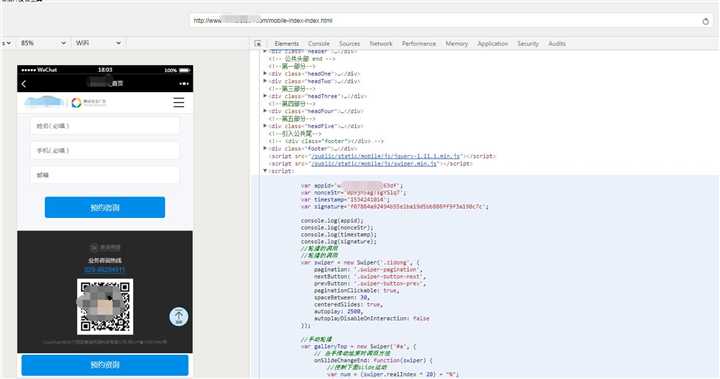Switch to the Network tab
This screenshot has width=720, height=379.
[x=381, y=44]
